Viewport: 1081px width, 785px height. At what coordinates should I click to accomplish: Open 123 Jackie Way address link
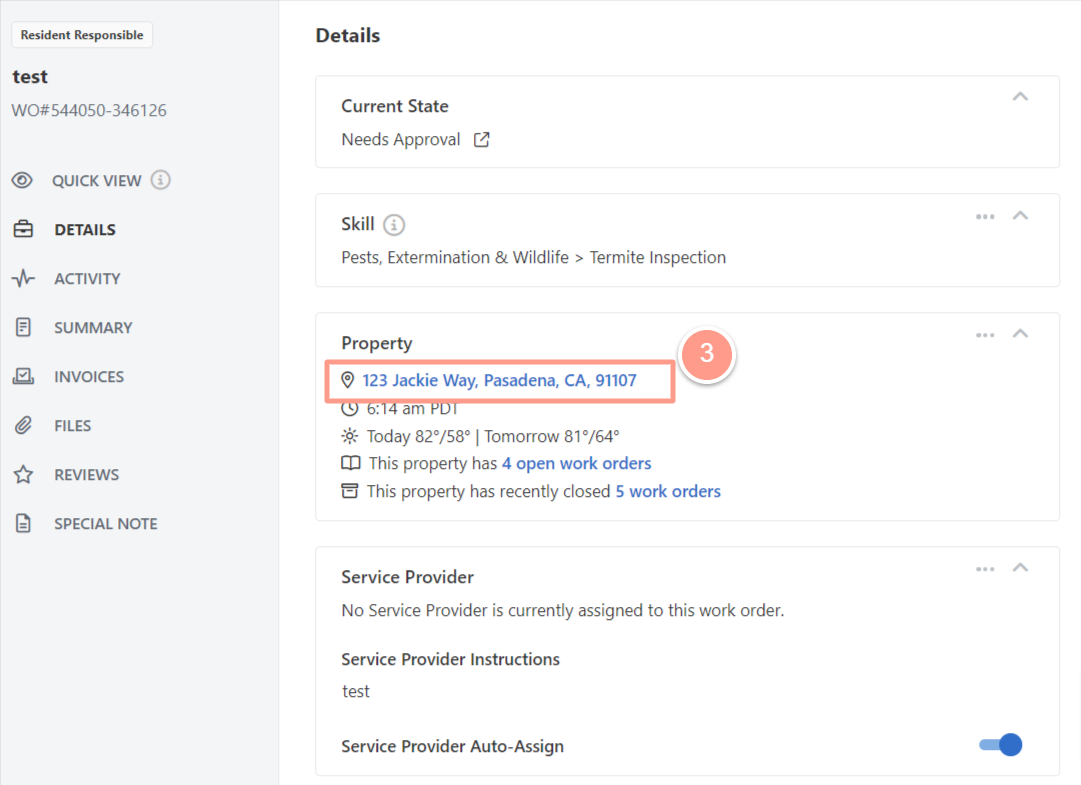(x=499, y=380)
